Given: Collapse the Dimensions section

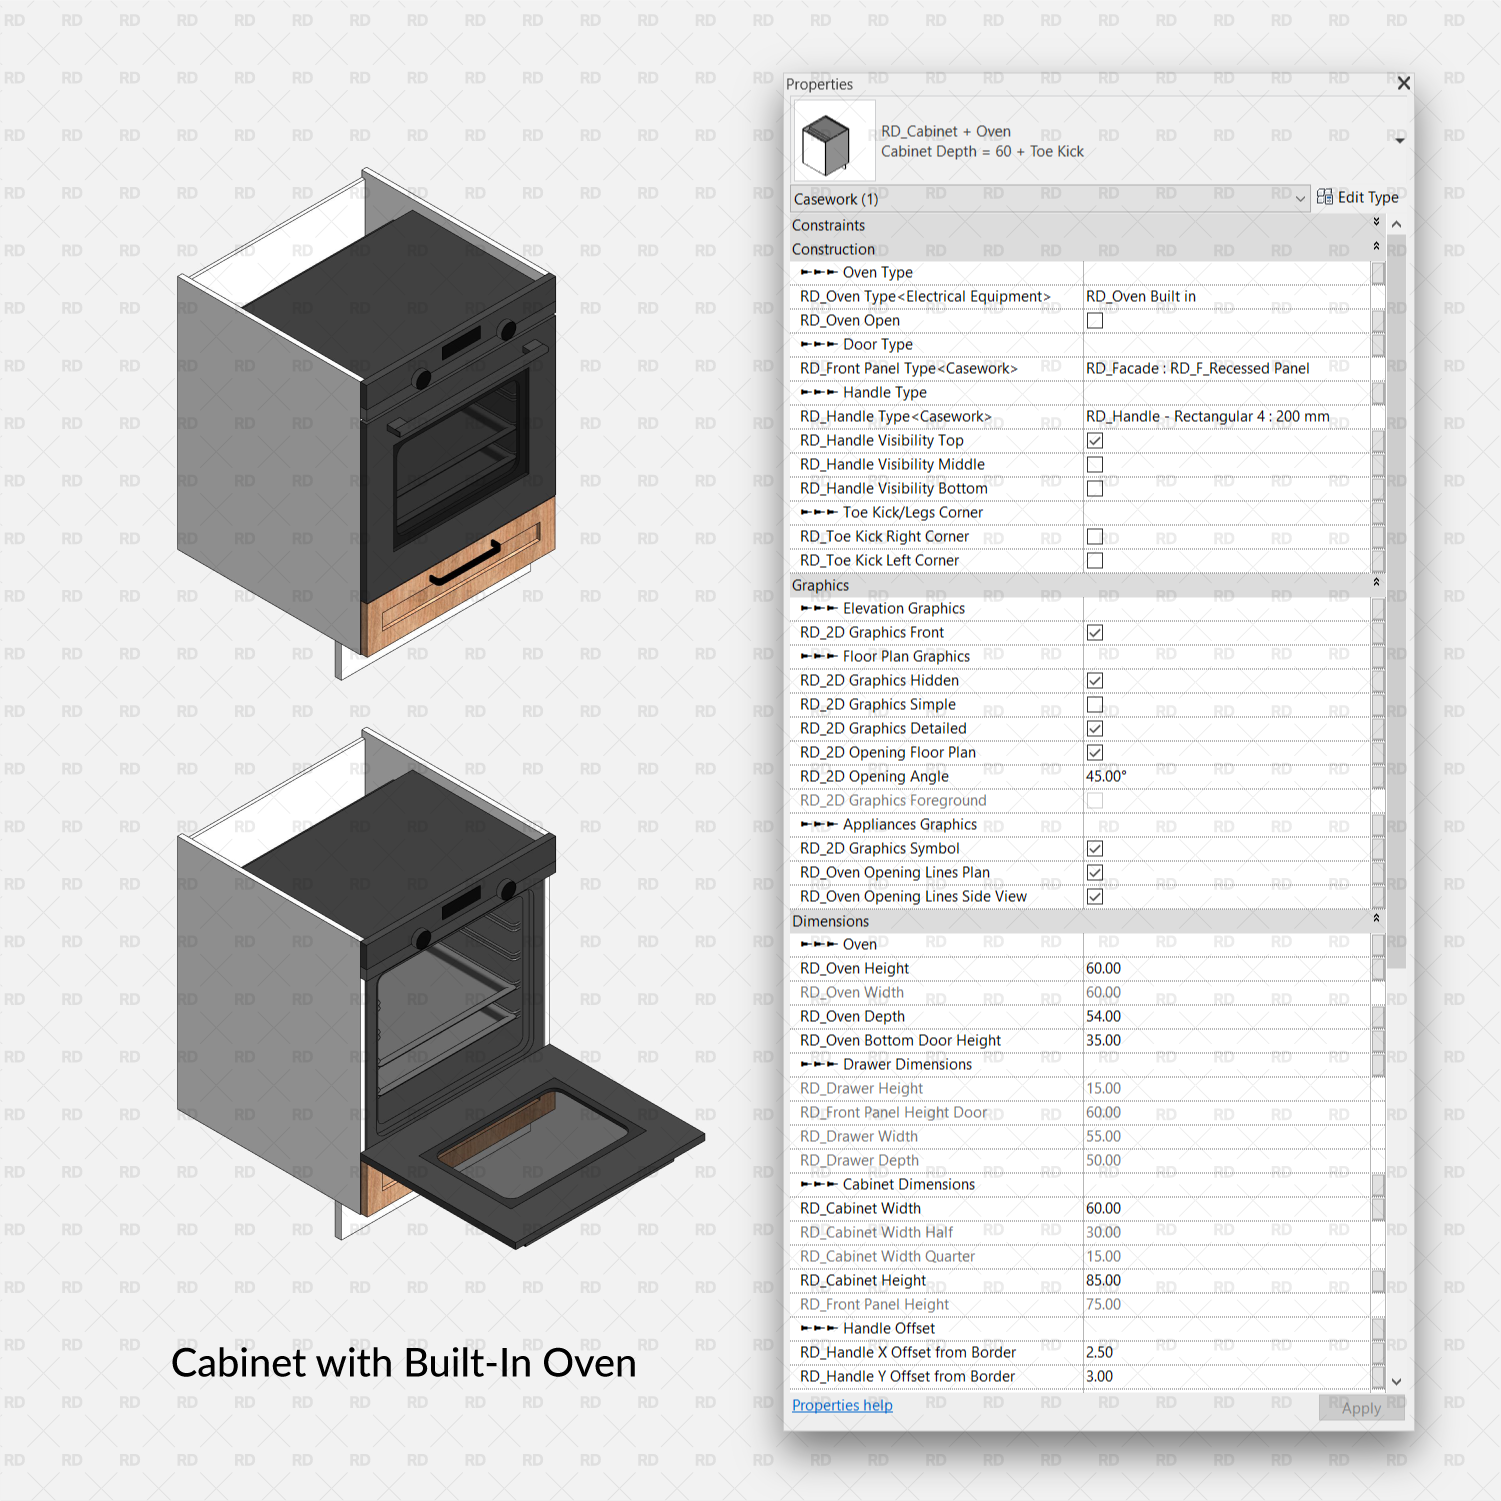Looking at the screenshot, I should [x=1376, y=920].
